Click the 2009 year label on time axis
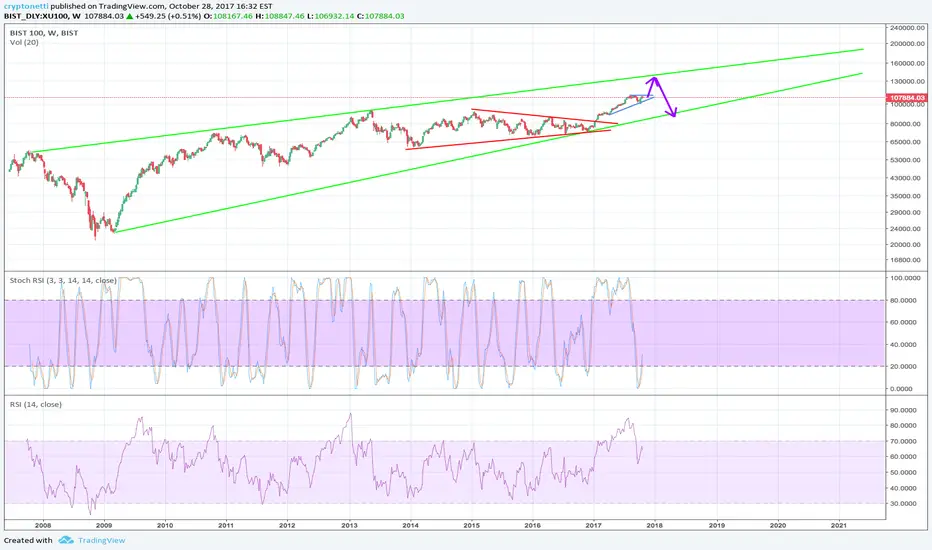The height and width of the screenshot is (550, 932). point(104,525)
